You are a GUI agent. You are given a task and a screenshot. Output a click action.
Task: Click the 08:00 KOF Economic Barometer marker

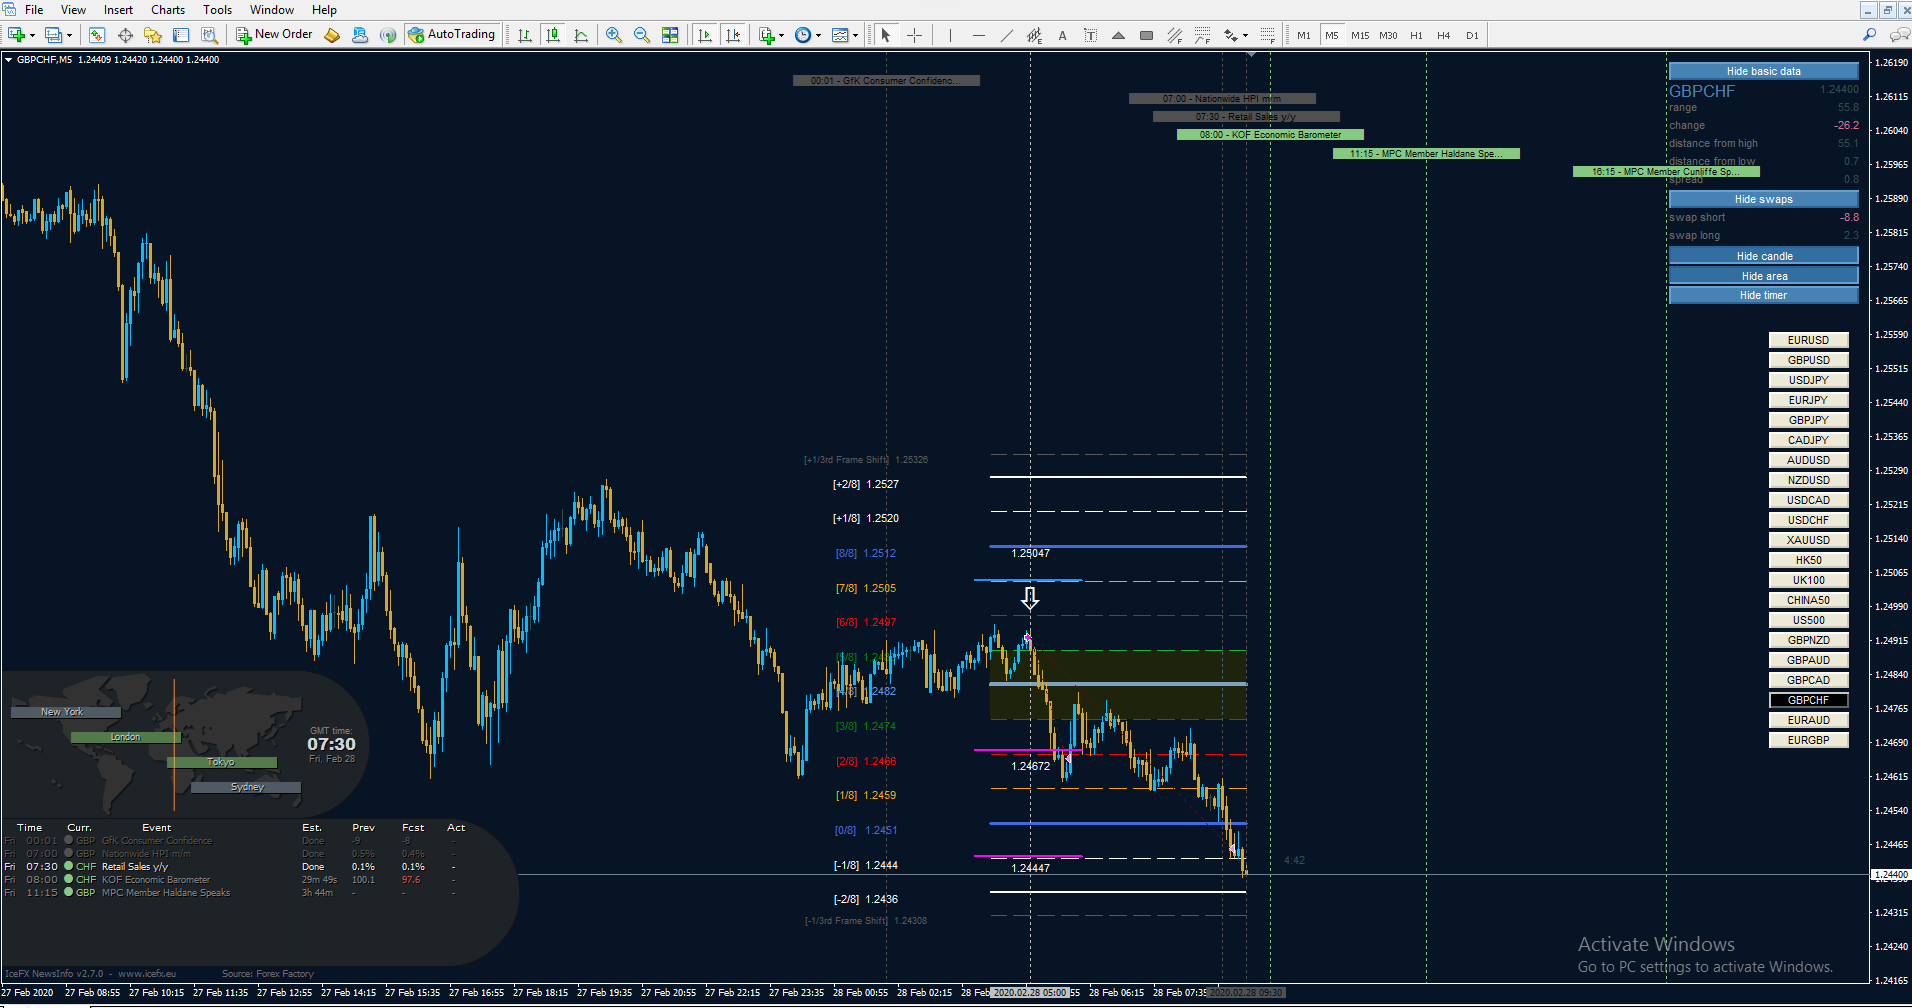pos(1270,135)
